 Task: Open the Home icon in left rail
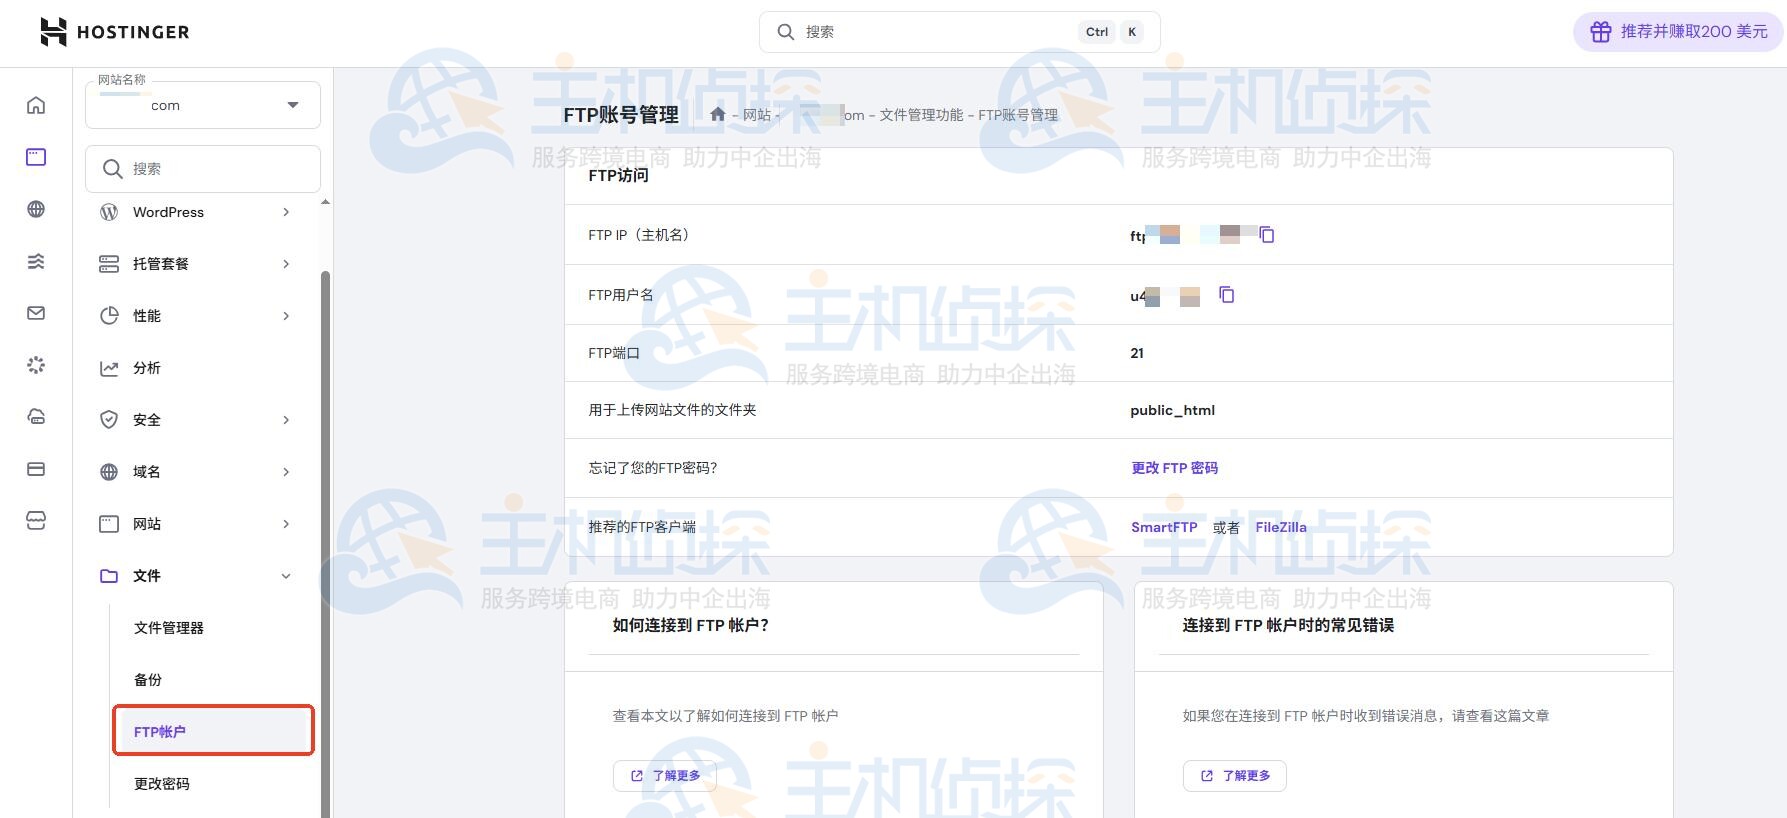pos(36,105)
